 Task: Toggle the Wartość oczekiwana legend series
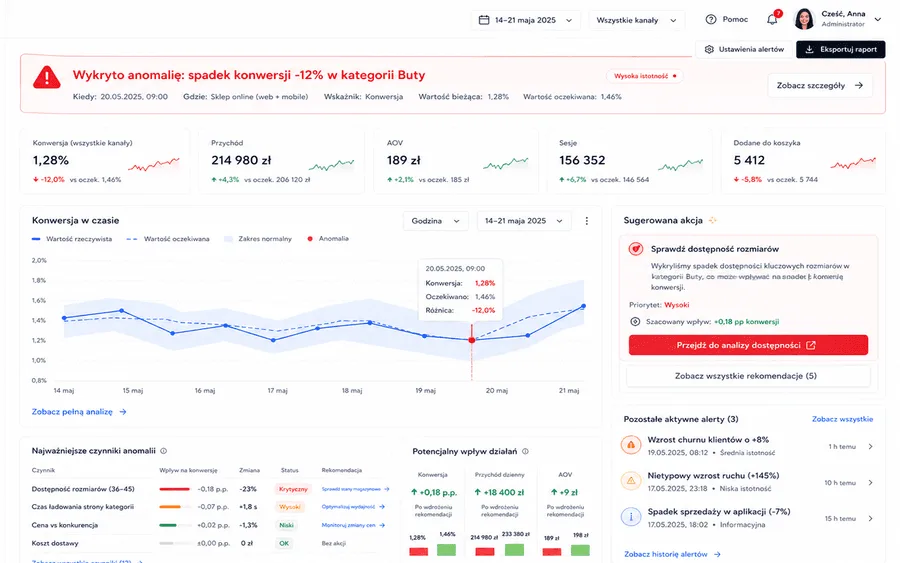[x=168, y=239]
